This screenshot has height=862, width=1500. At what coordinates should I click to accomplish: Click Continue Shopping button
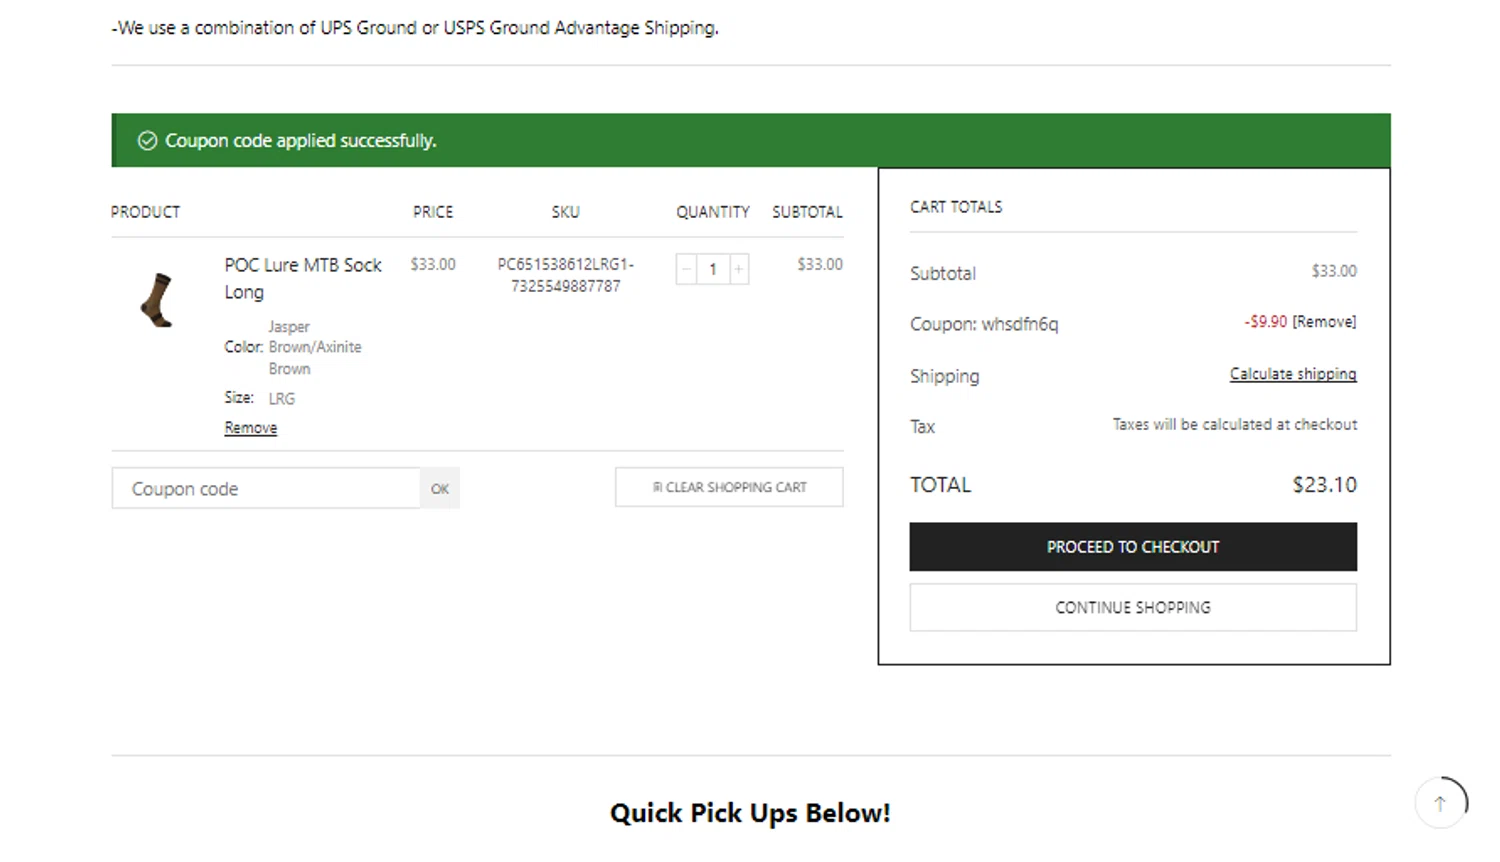[x=1133, y=608]
